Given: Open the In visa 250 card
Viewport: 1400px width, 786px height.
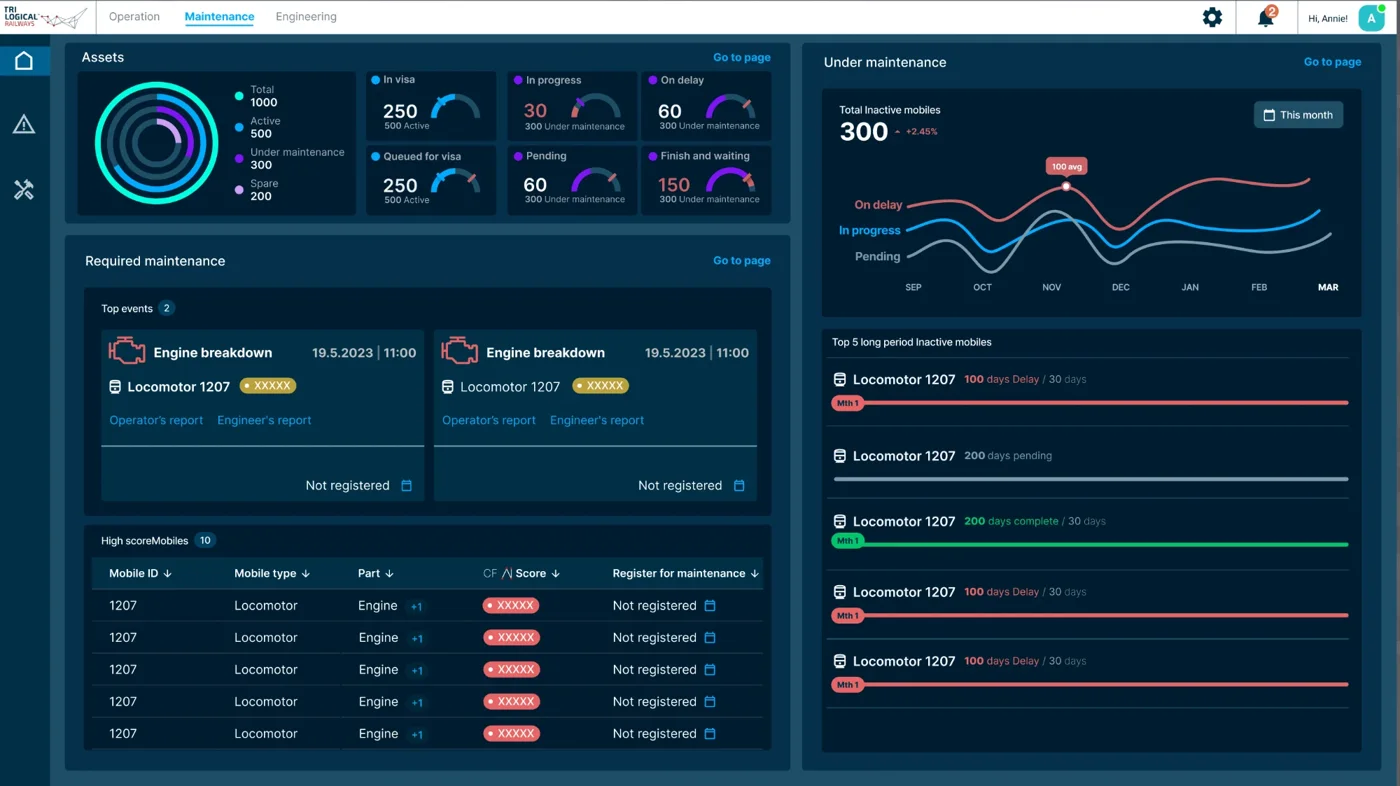Looking at the screenshot, I should click(430, 105).
